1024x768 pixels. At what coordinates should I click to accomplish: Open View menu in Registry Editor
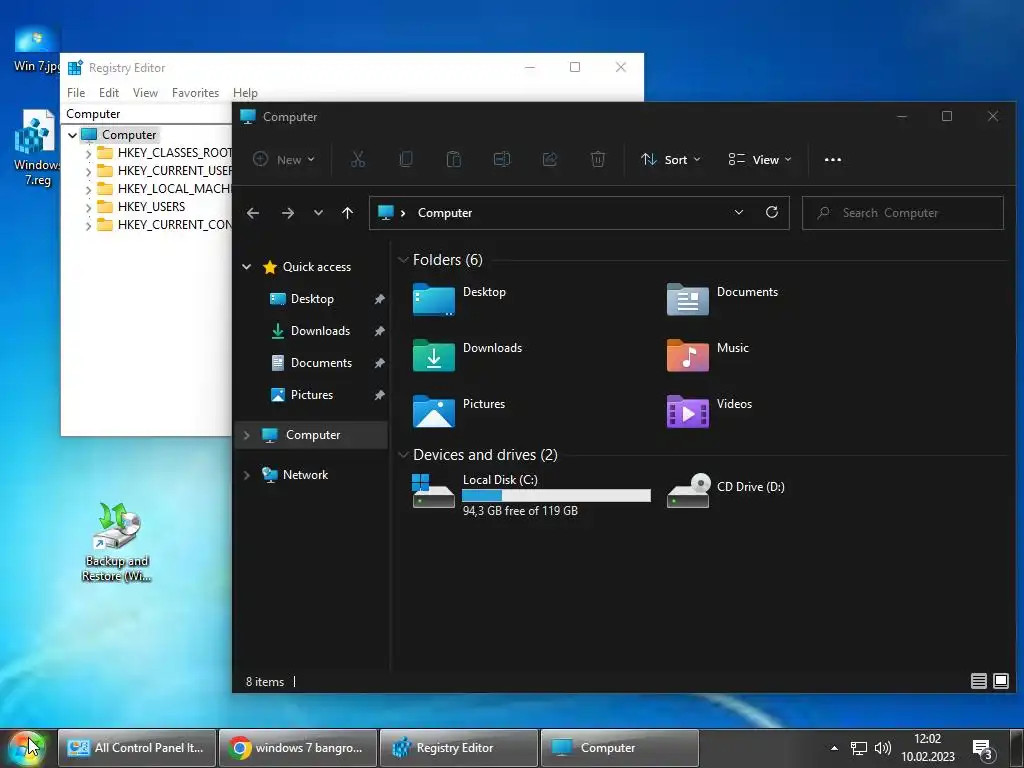(145, 93)
